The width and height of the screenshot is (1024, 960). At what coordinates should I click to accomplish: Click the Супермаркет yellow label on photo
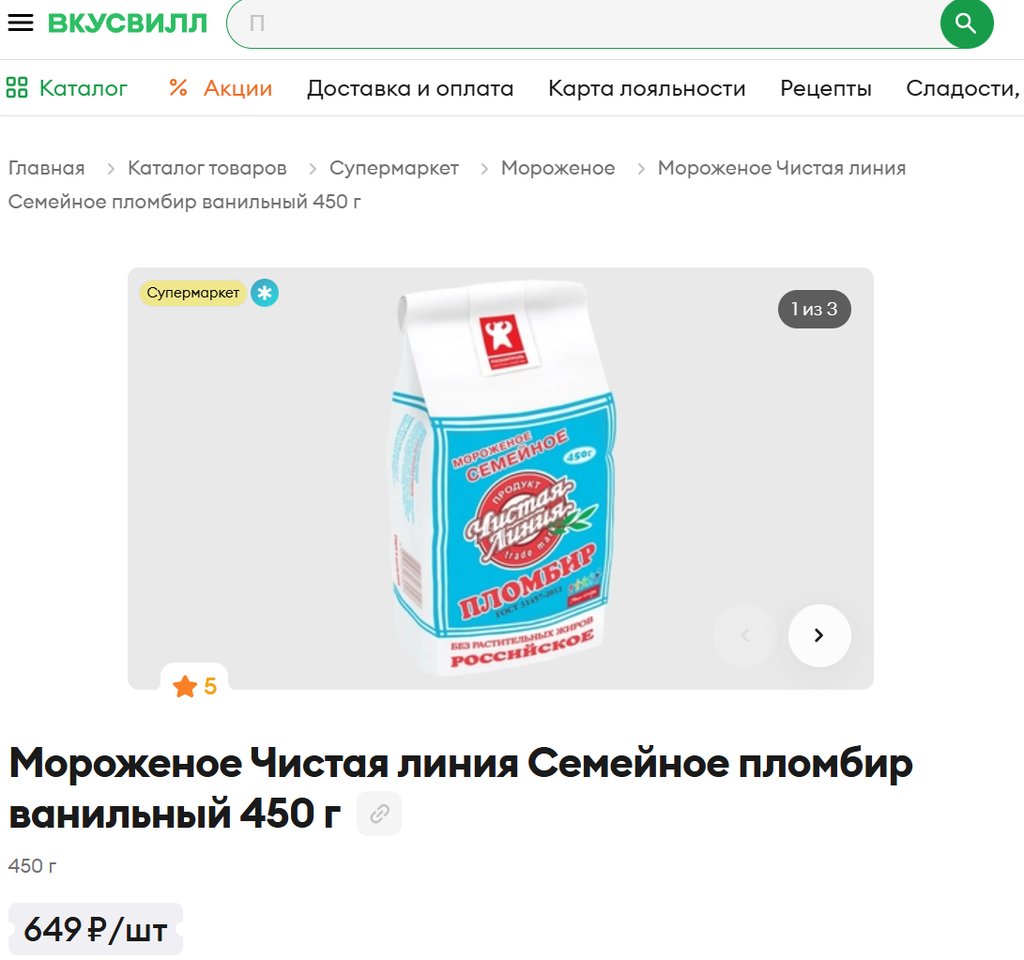(193, 293)
